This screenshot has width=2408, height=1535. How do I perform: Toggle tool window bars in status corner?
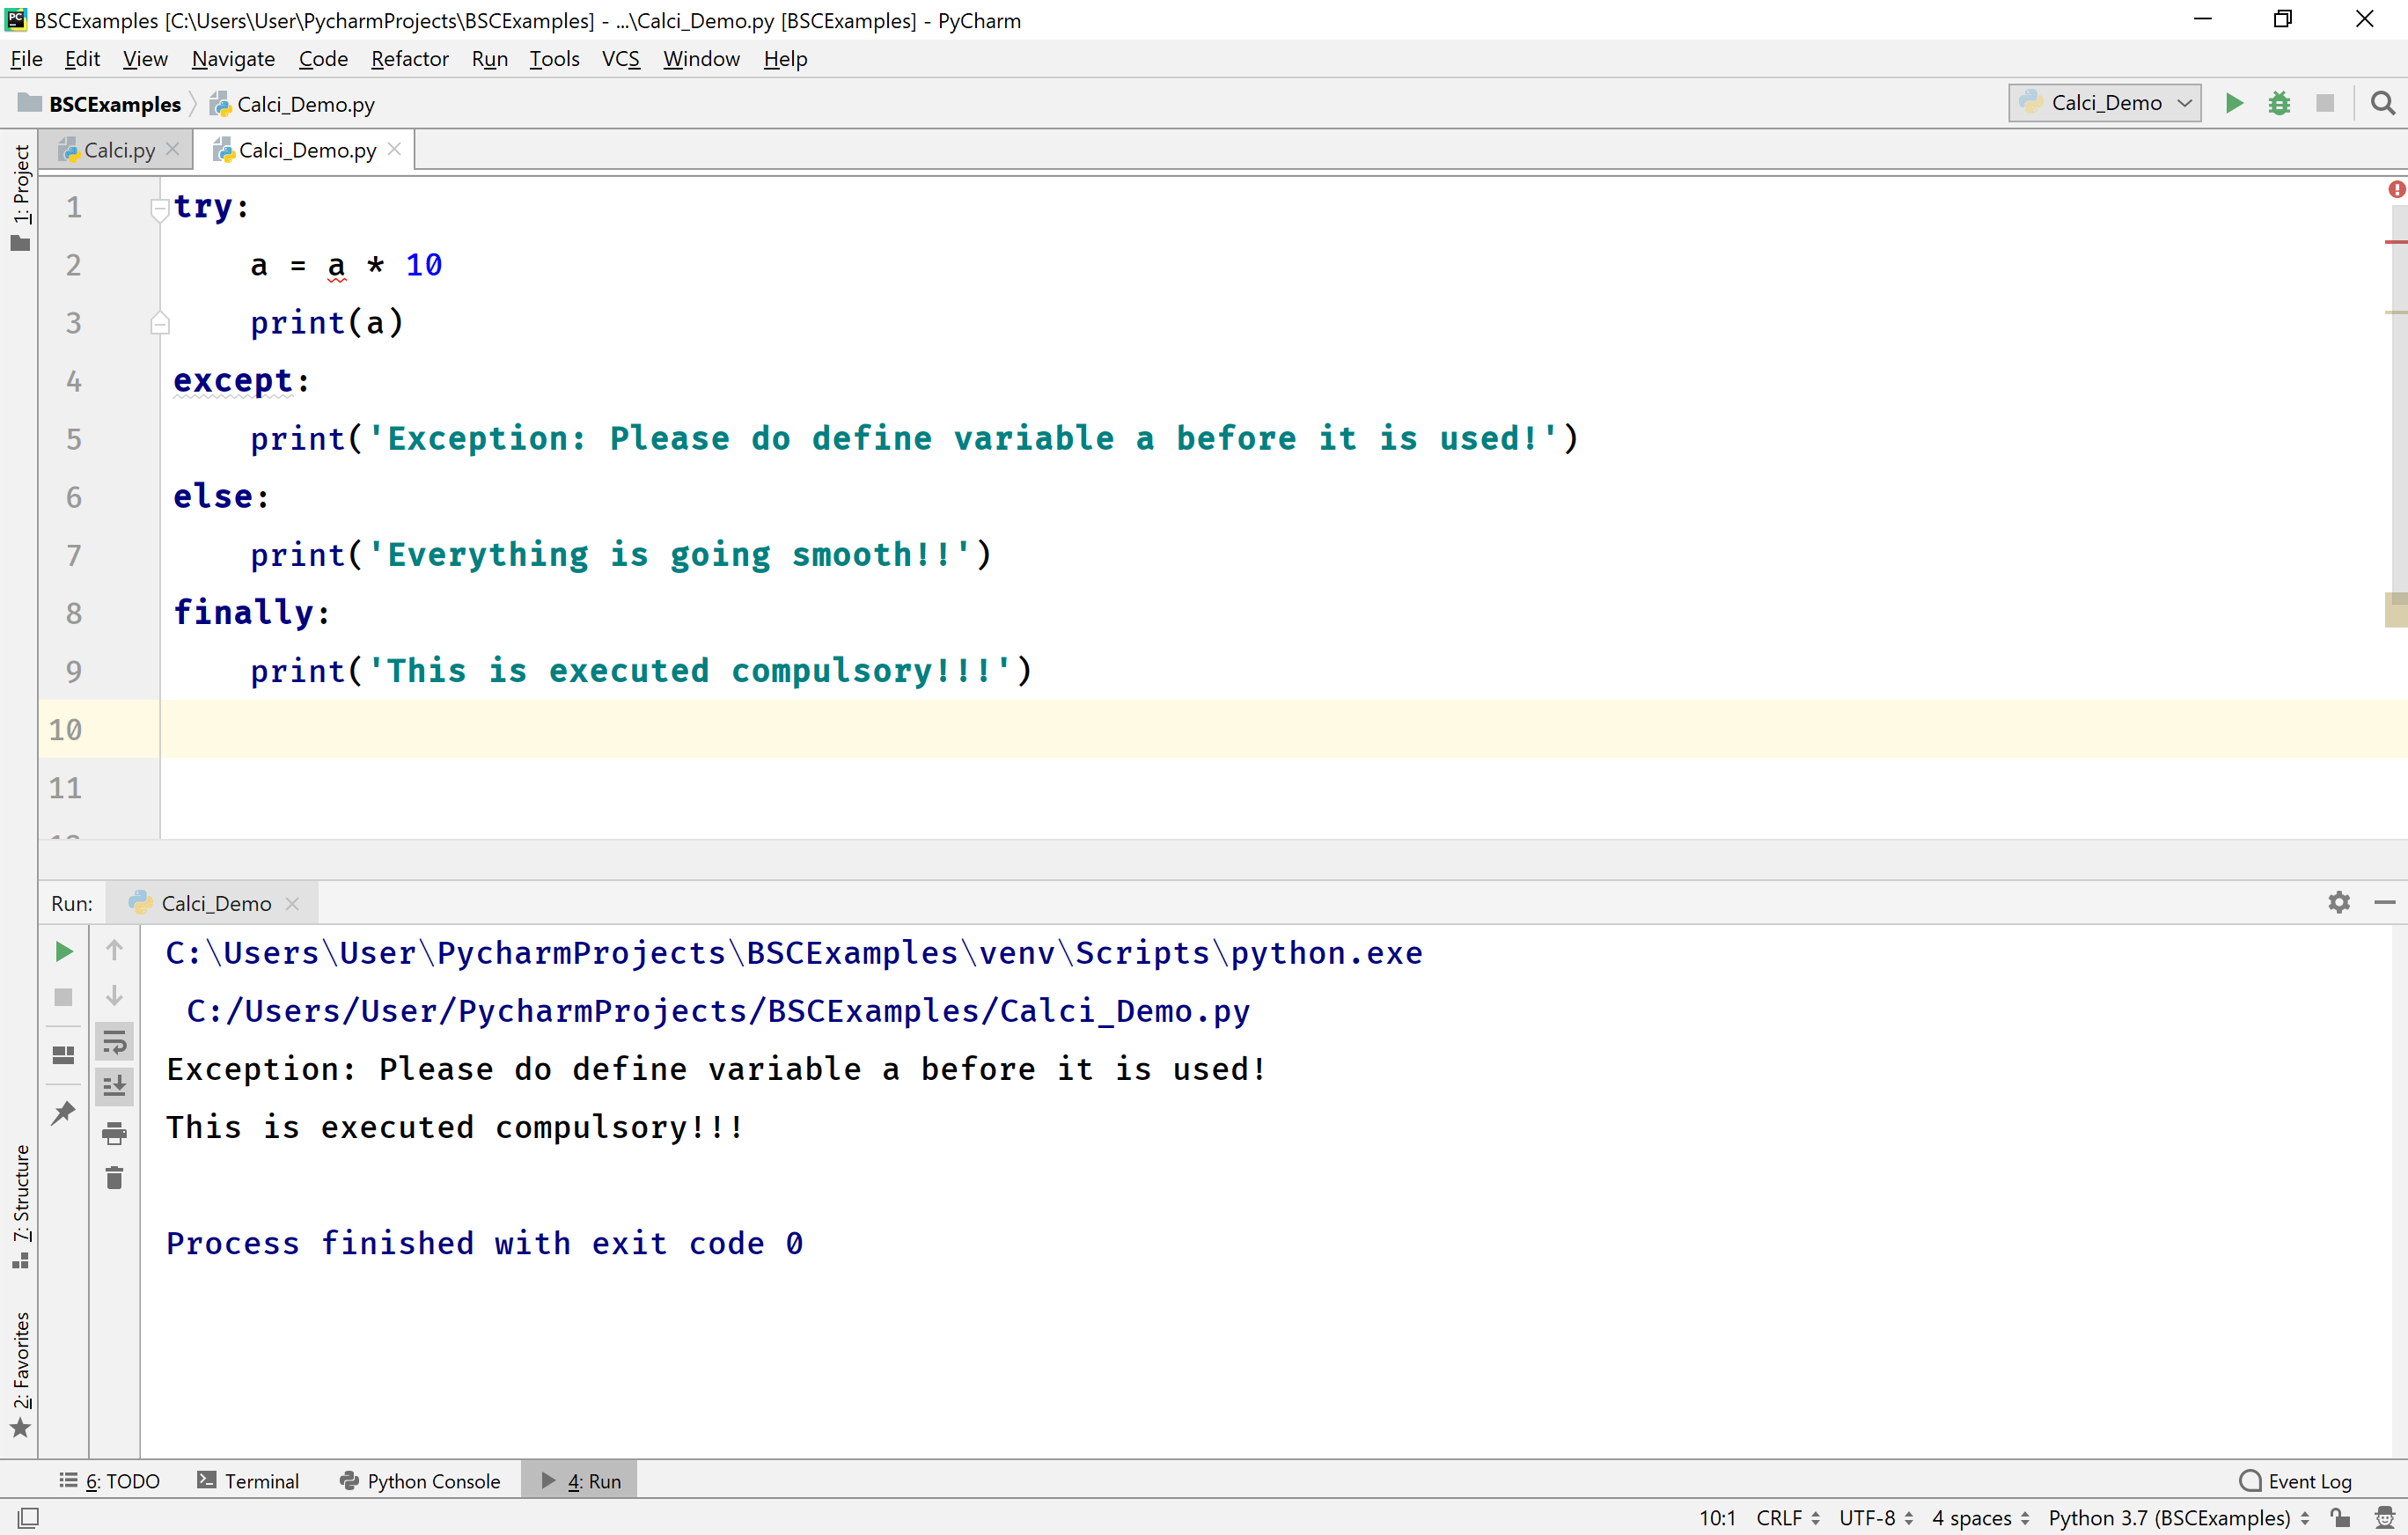(28, 1517)
